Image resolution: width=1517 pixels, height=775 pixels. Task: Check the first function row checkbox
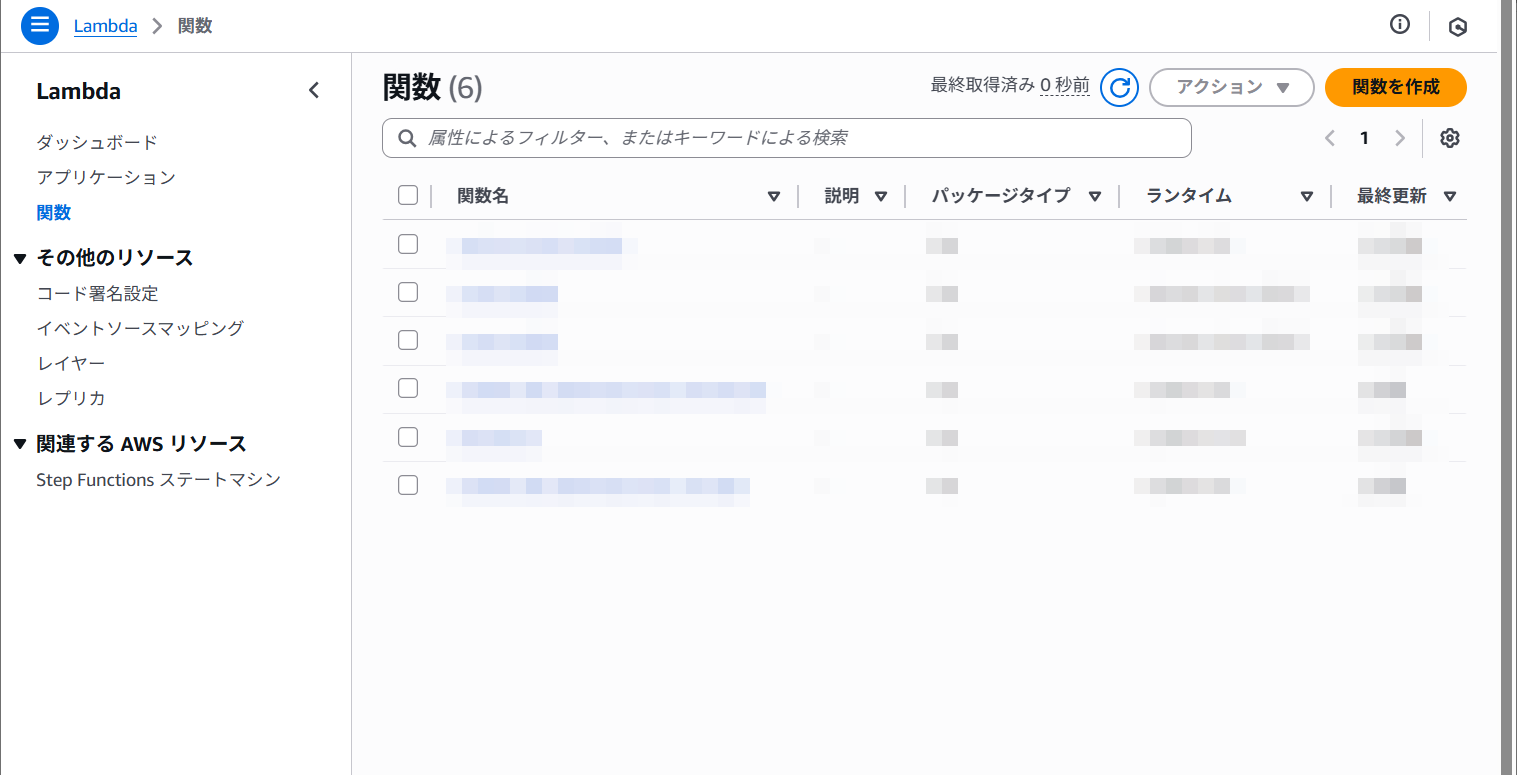(408, 244)
